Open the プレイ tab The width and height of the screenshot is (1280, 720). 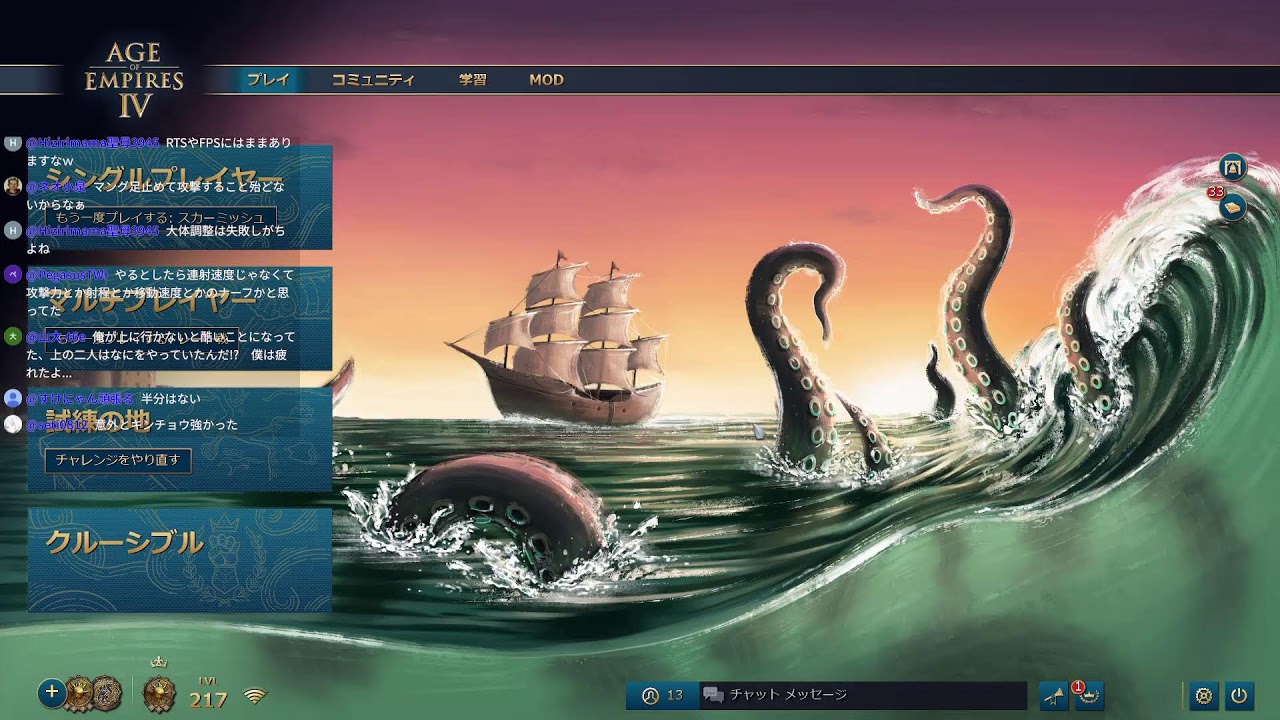coord(268,80)
